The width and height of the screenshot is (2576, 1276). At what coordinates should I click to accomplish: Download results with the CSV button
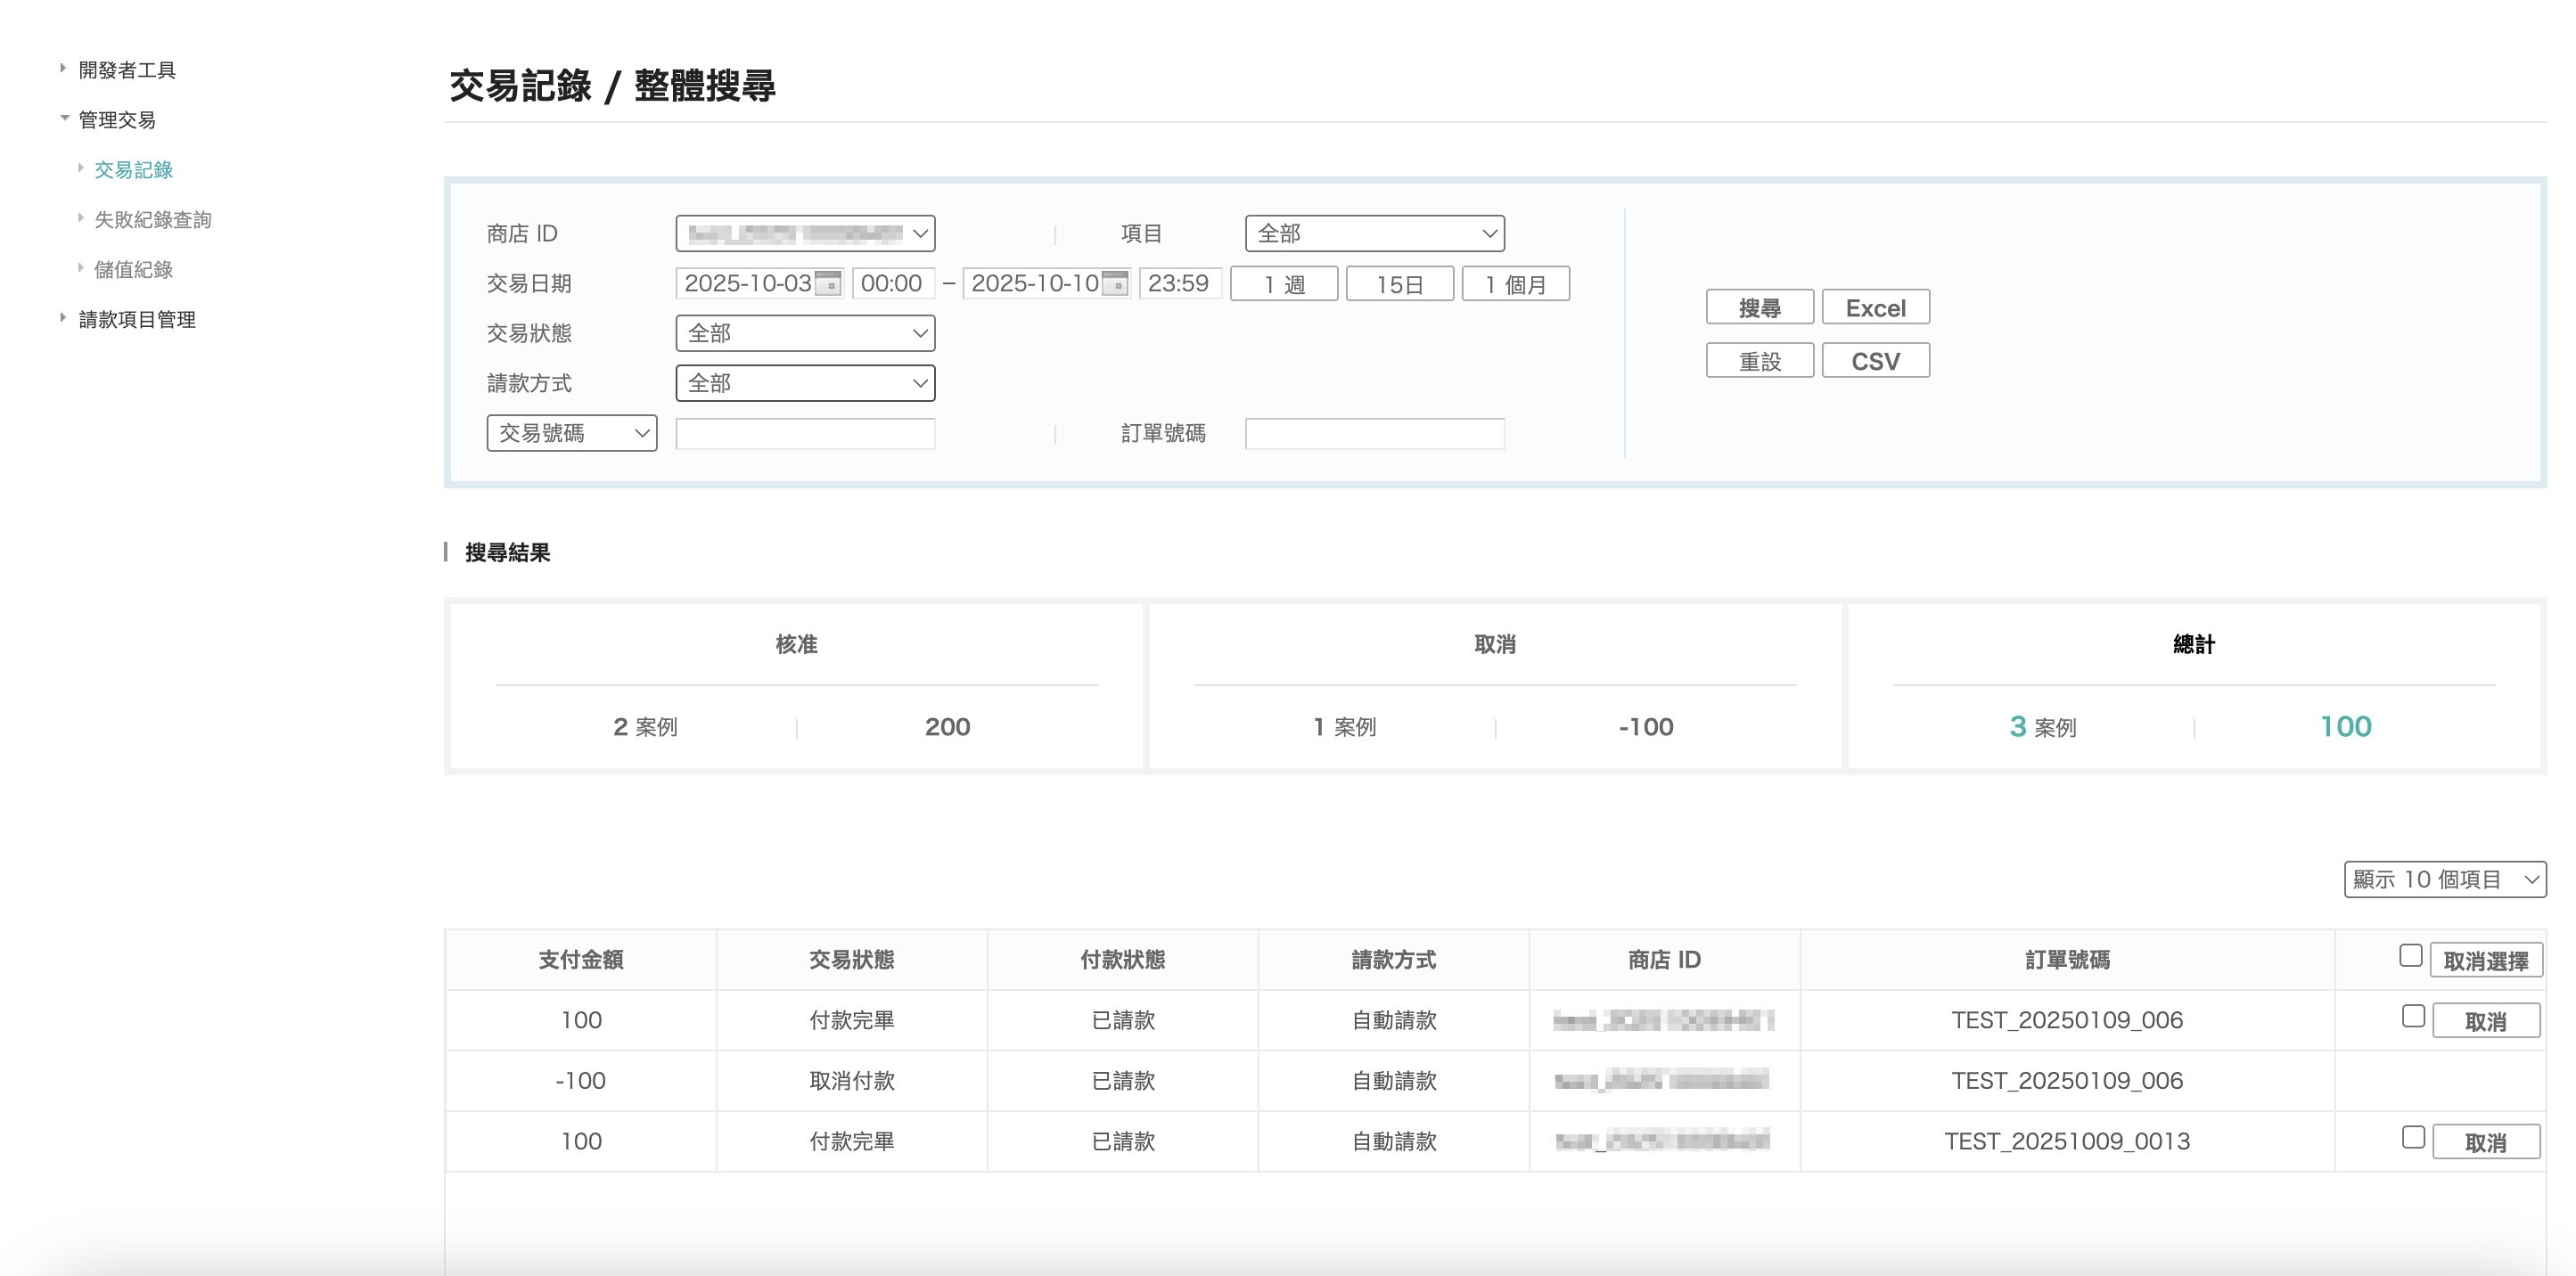tap(1875, 361)
